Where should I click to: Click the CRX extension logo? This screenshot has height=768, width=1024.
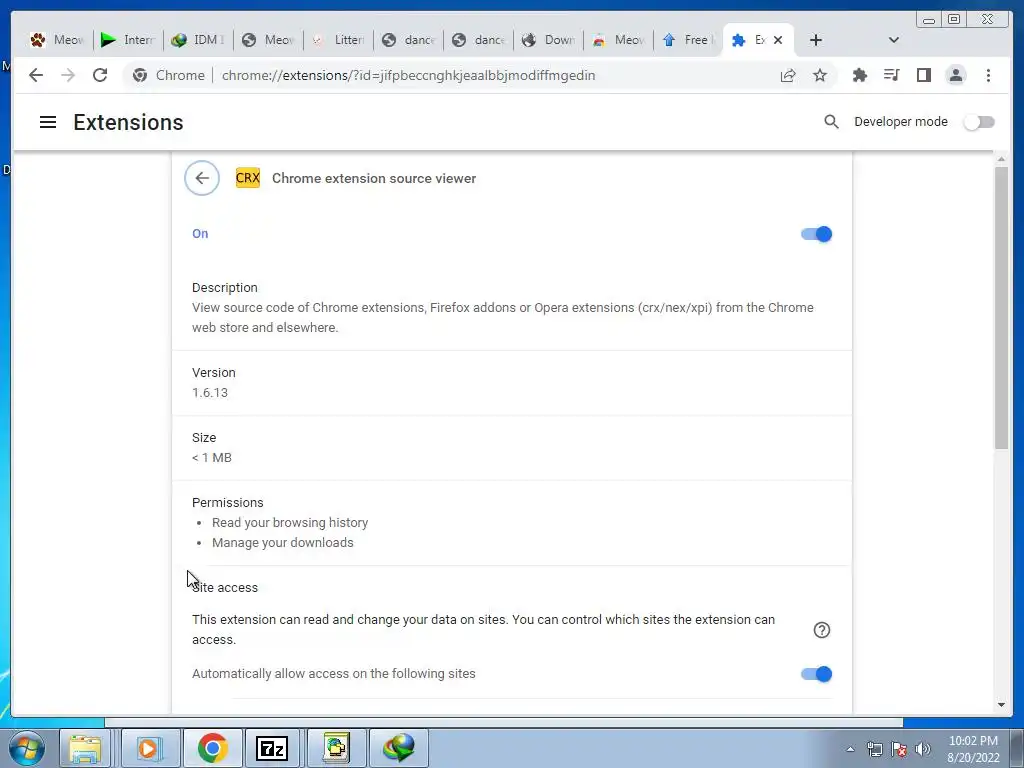click(248, 178)
